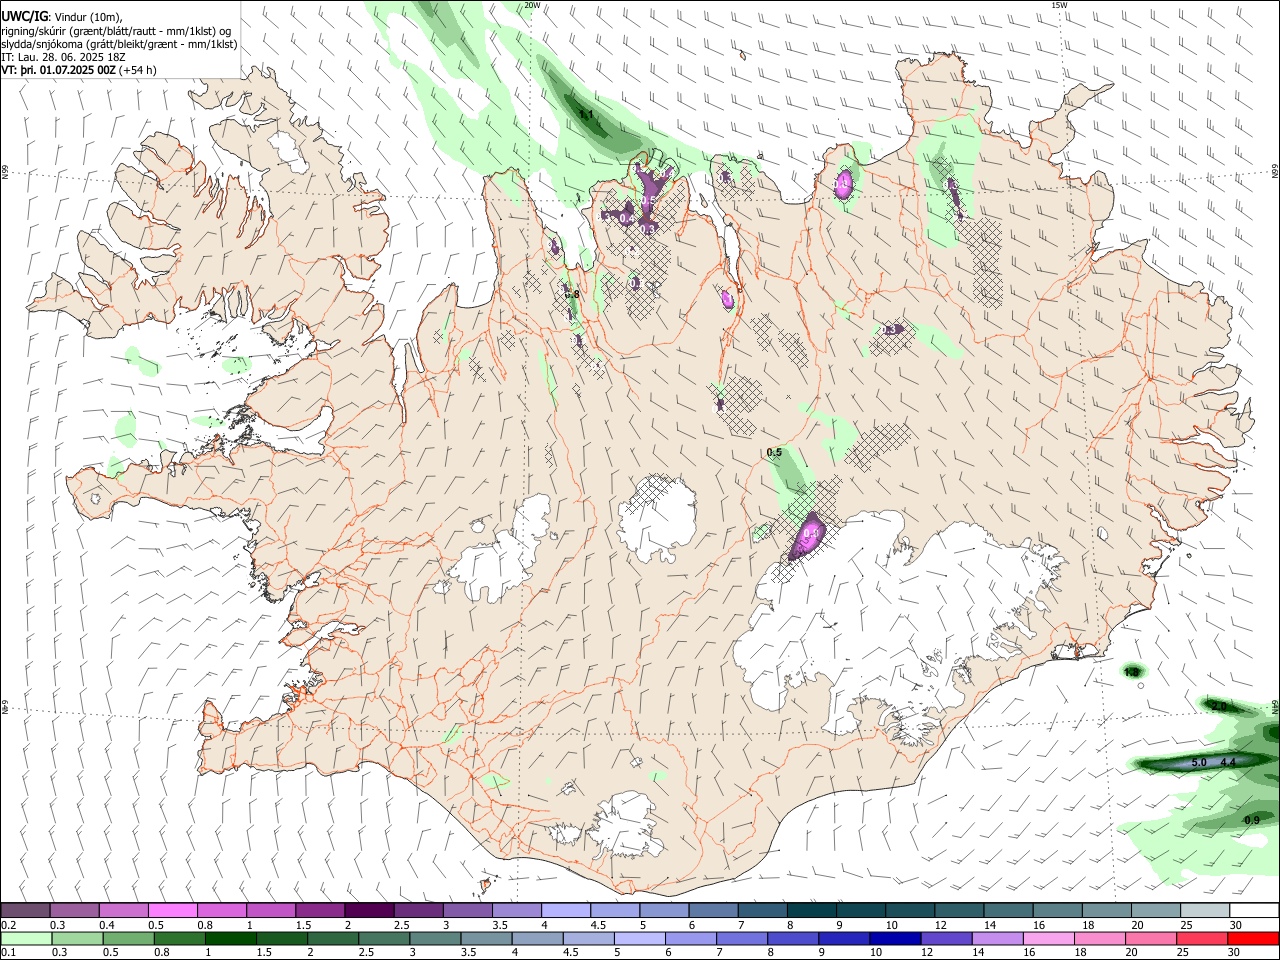Click the pale green 0.1 swatch, lower legend row
Image resolution: width=1280 pixels, height=960 pixels.
point(27,938)
